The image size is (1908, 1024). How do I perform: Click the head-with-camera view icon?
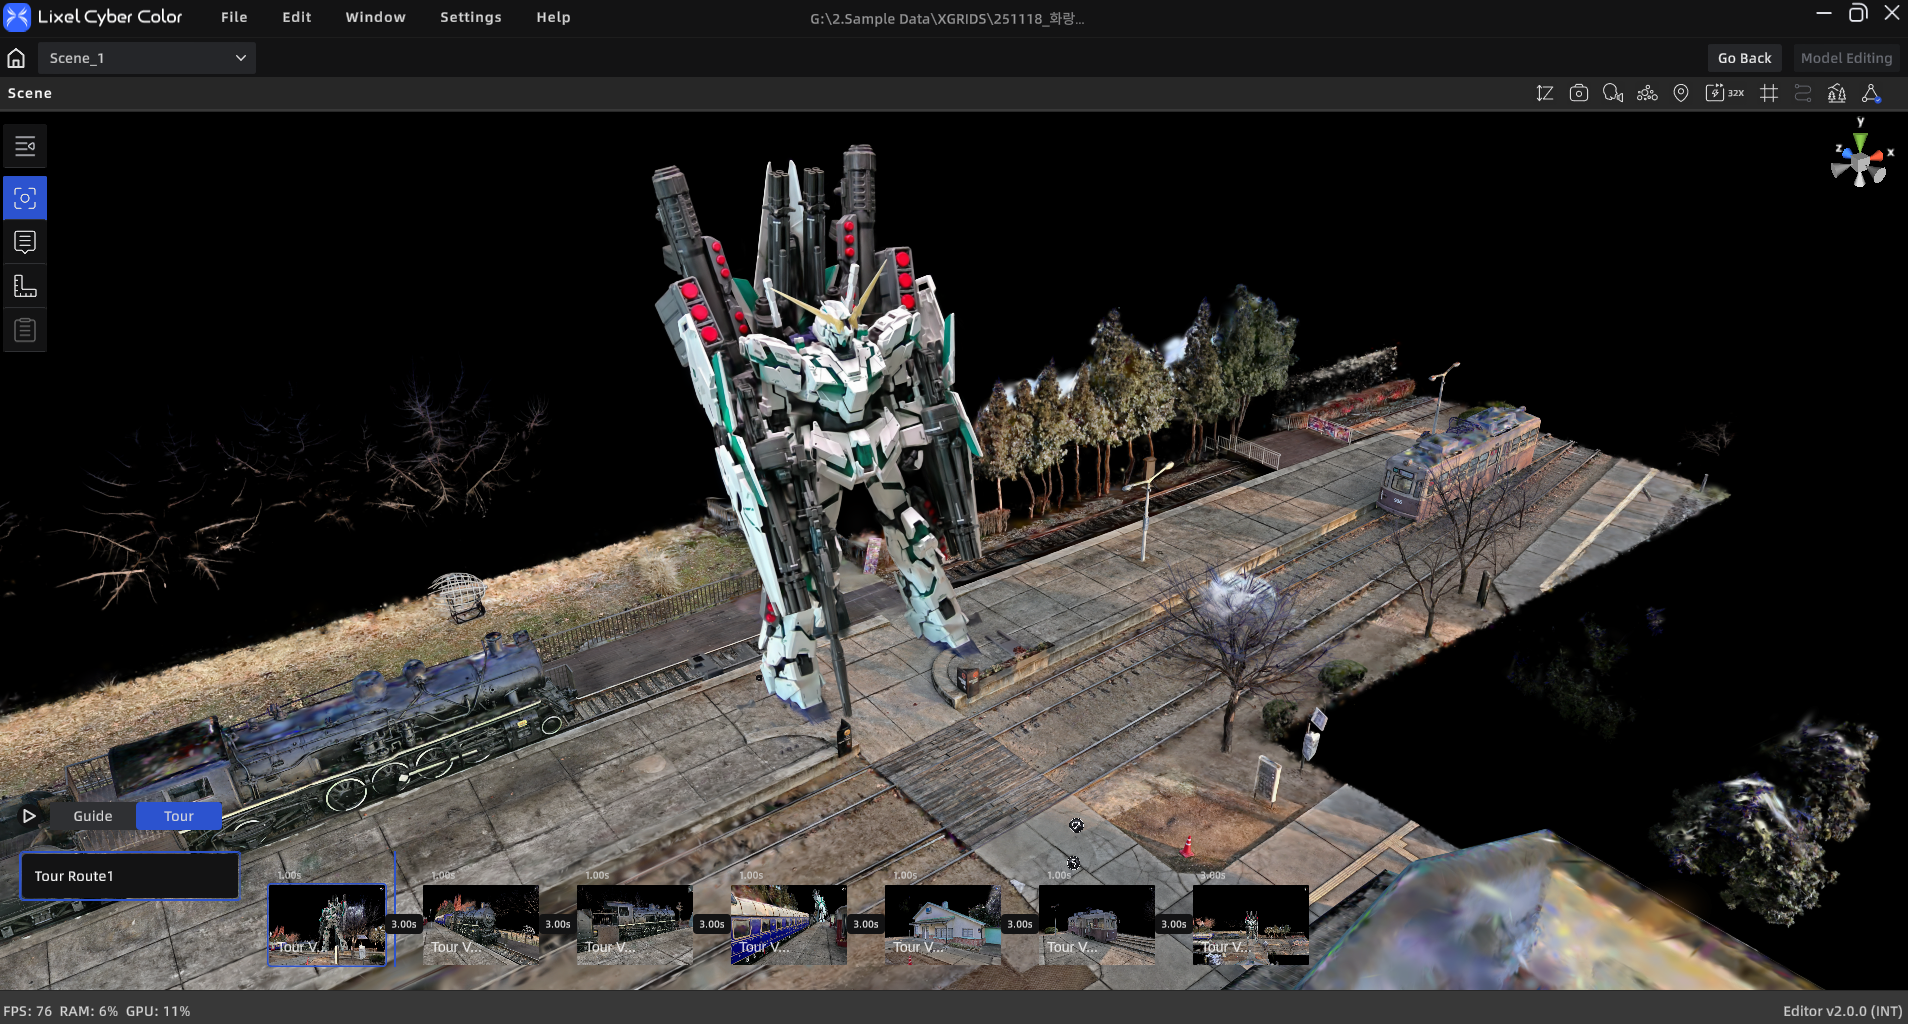1613,93
